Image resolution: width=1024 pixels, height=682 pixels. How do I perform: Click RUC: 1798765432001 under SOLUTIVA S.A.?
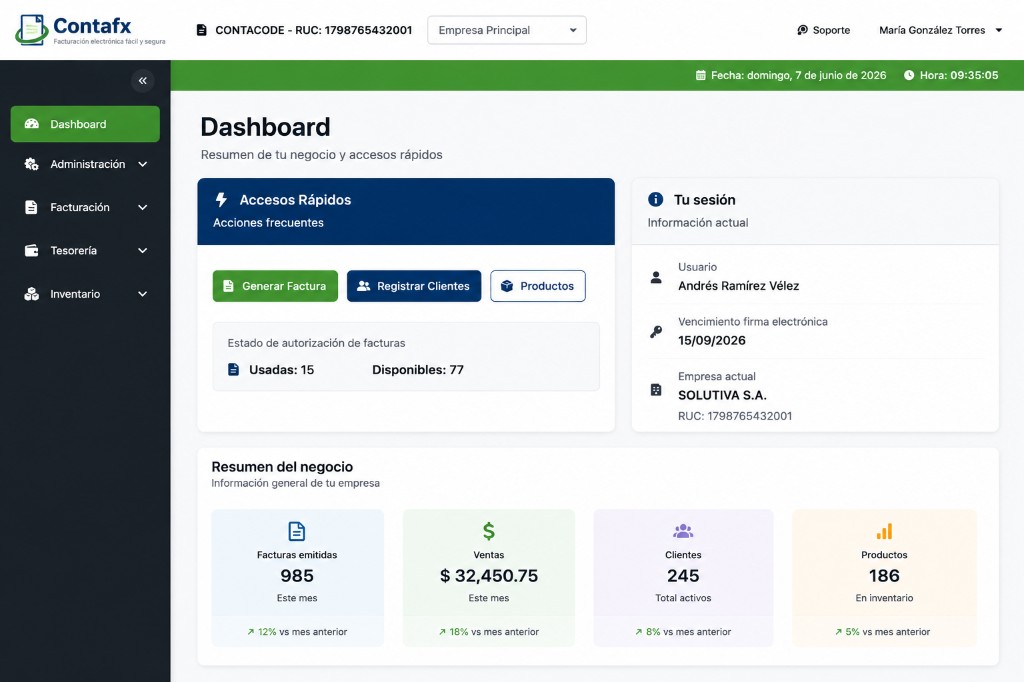tap(735, 416)
